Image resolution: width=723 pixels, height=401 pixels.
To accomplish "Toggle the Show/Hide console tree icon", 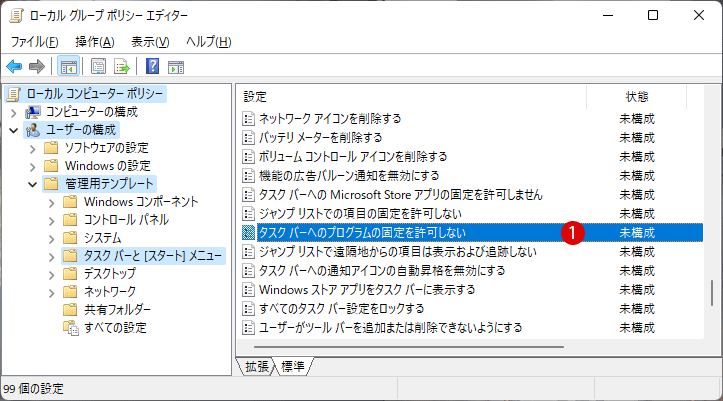I will [x=69, y=67].
